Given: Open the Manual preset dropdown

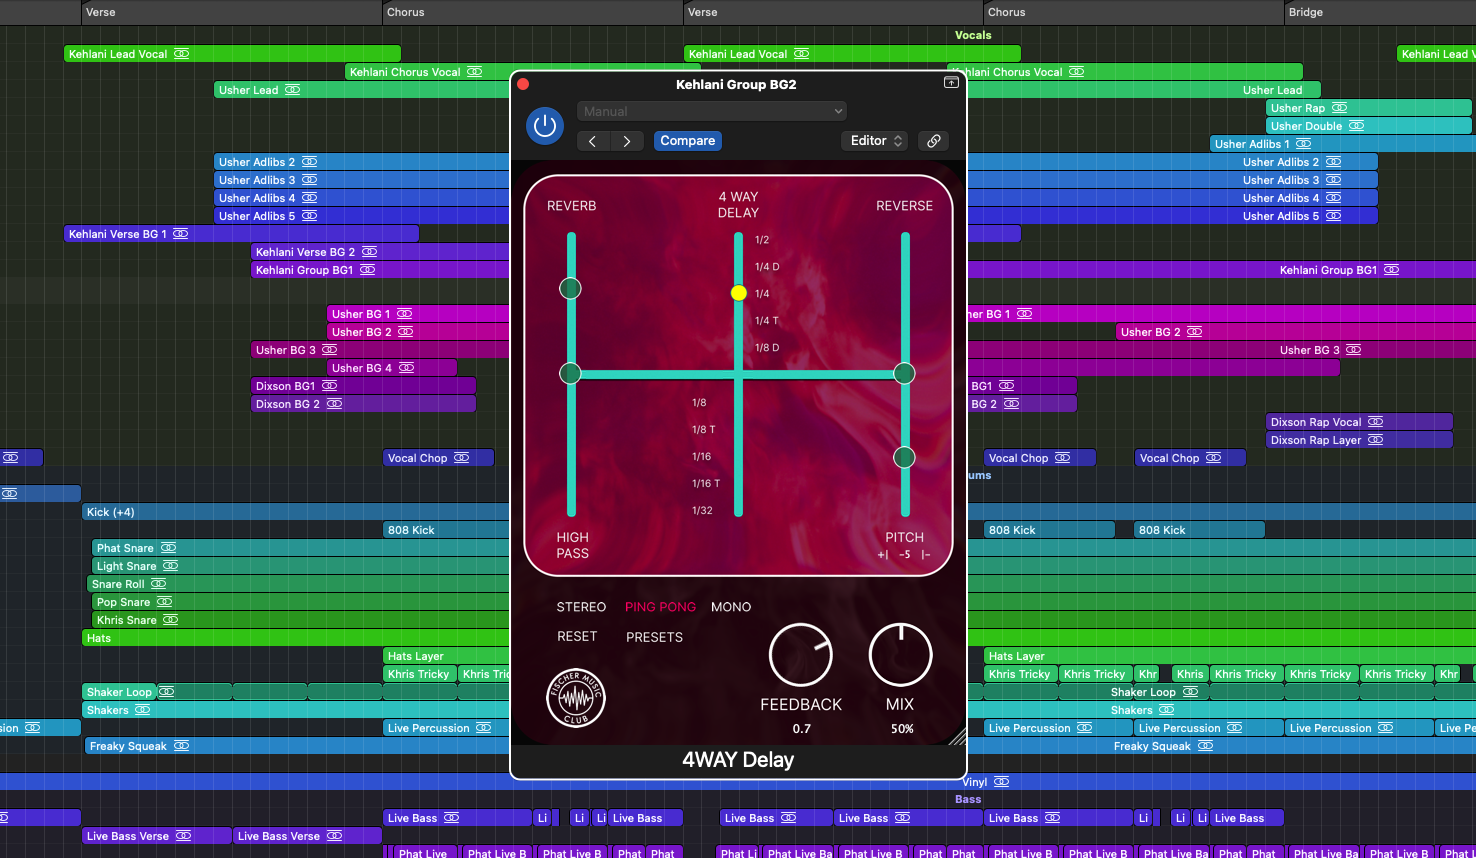Looking at the screenshot, I should (x=712, y=111).
